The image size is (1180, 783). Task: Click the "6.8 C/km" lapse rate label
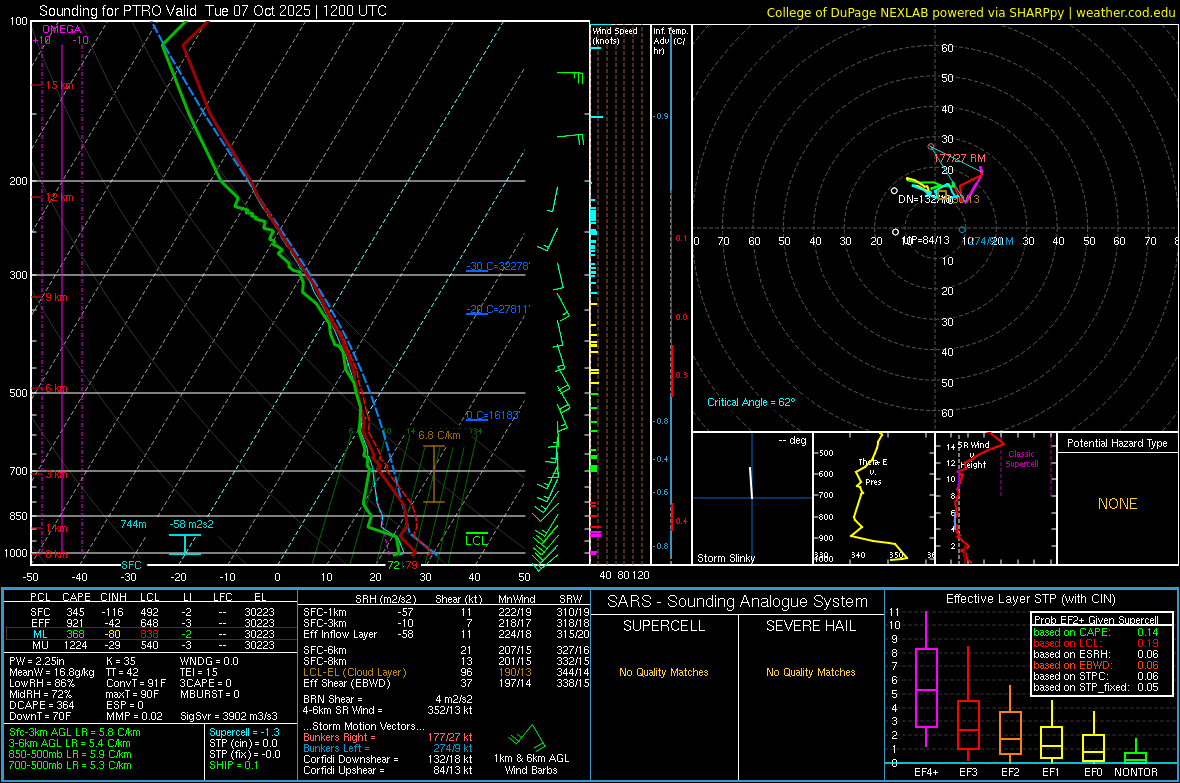coord(439,435)
